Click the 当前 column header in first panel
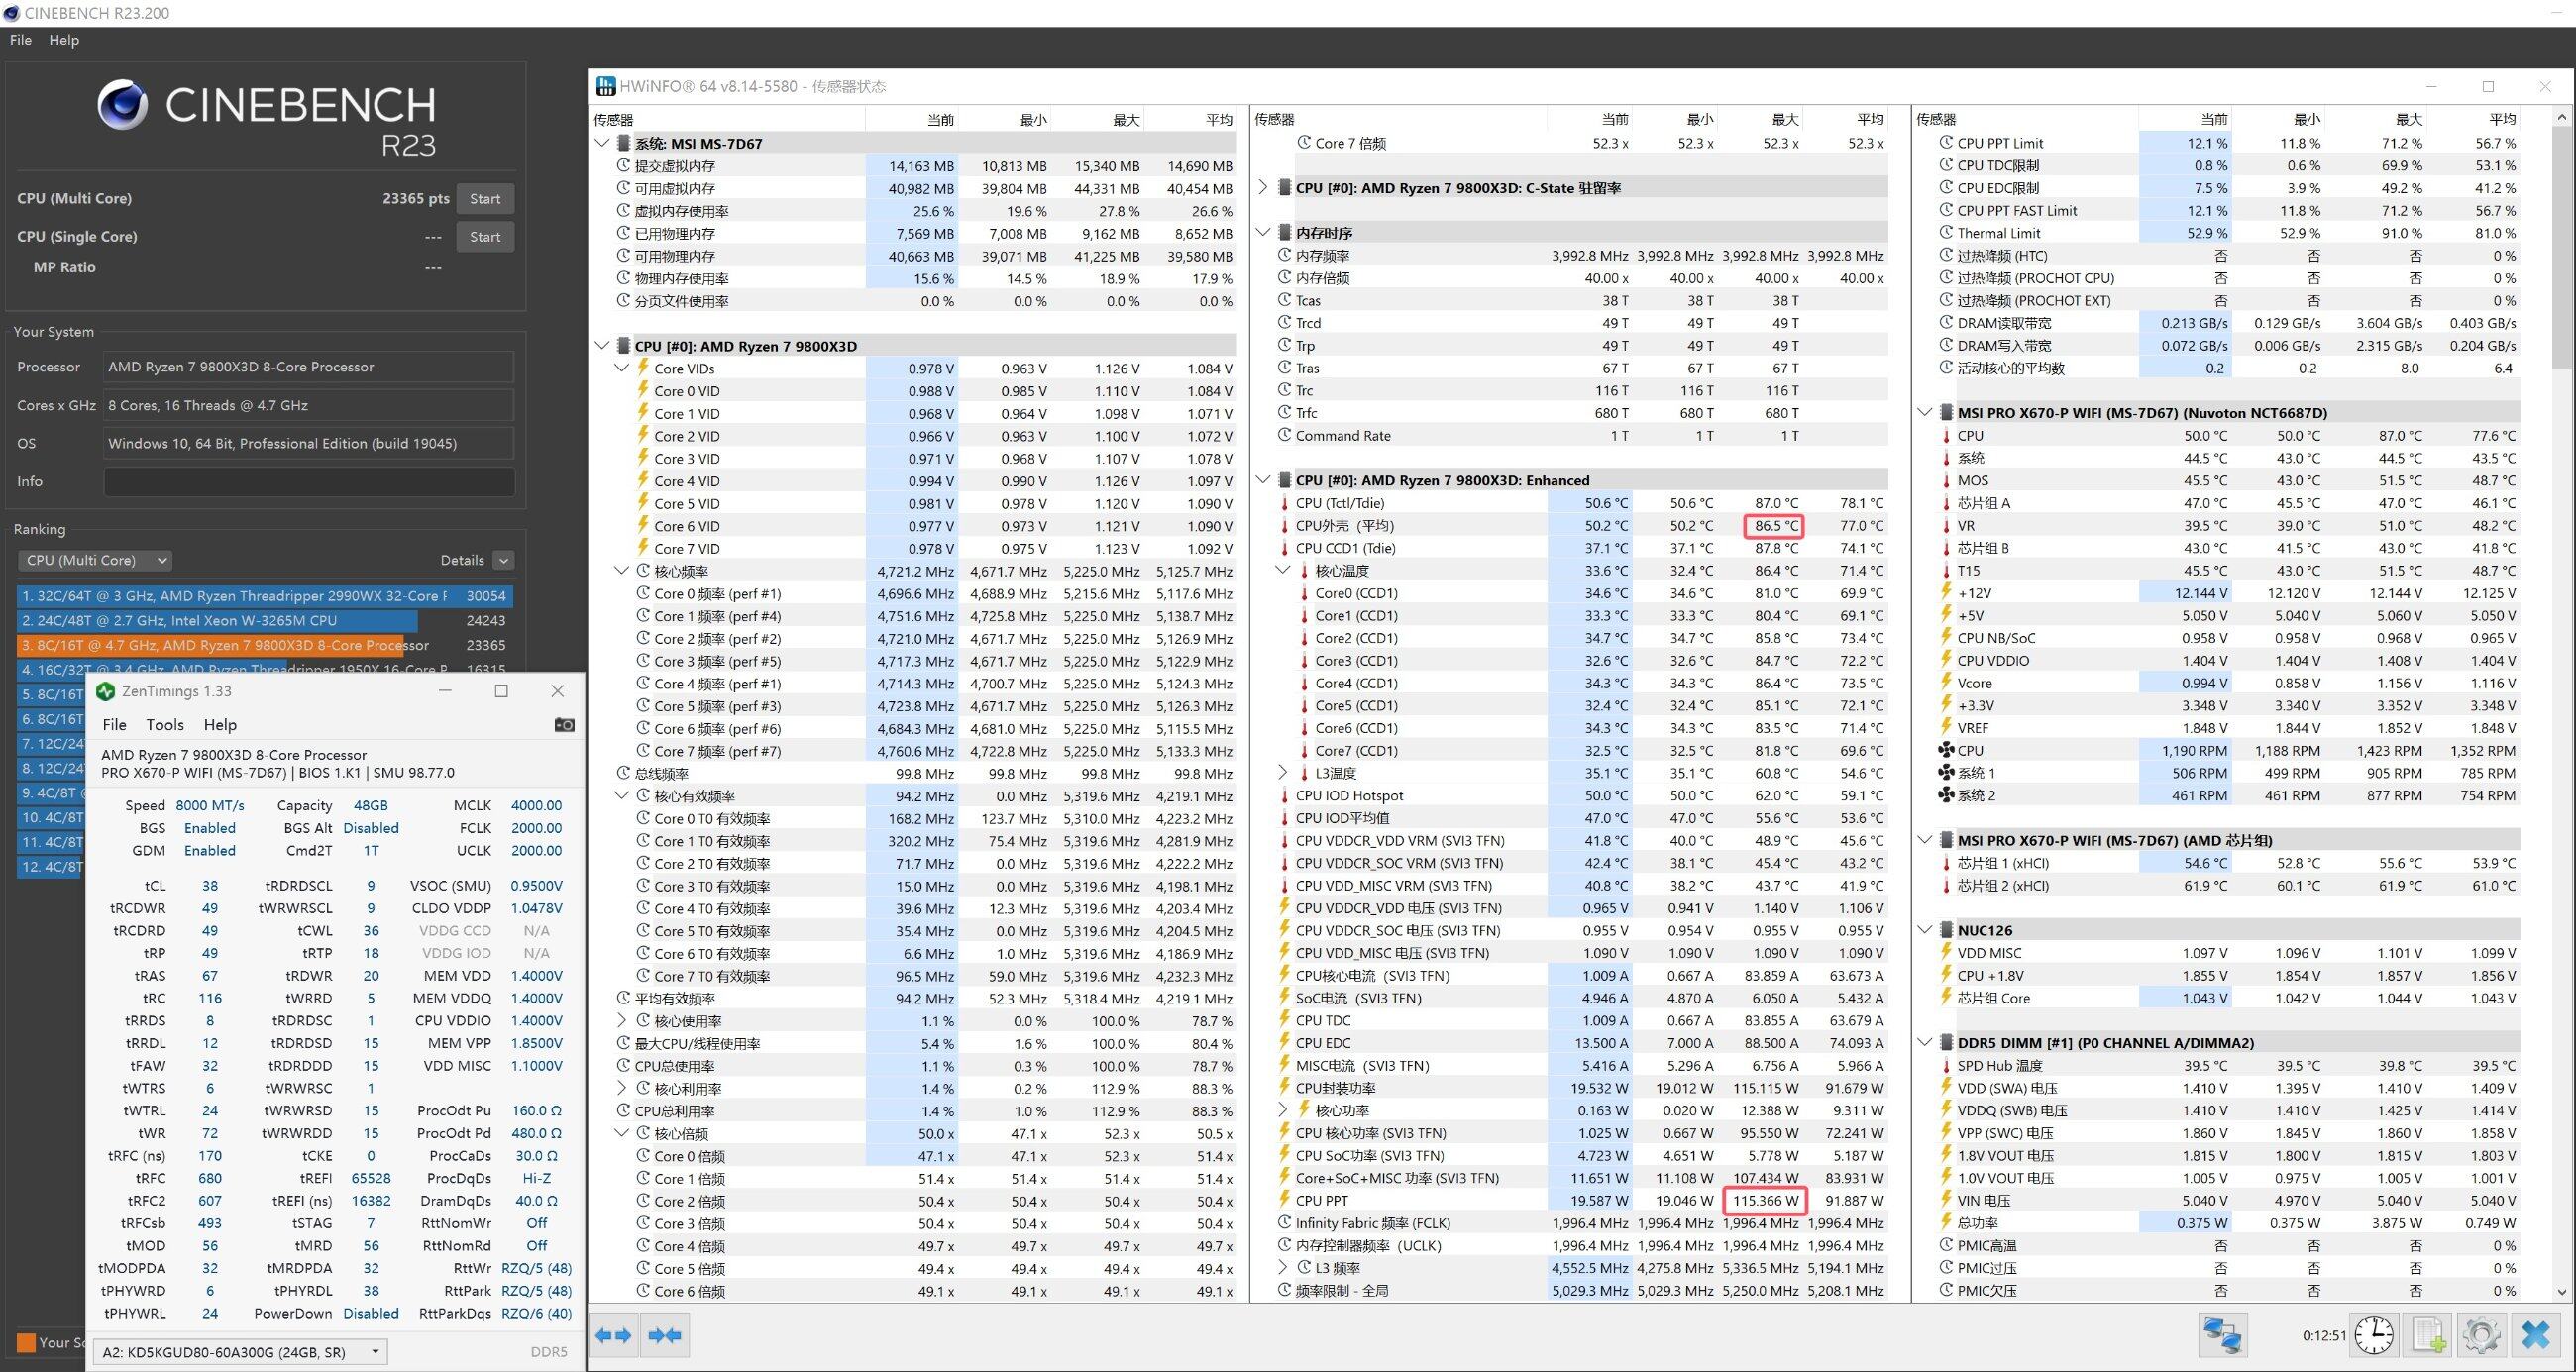This screenshot has width=2576, height=1372. 940,120
